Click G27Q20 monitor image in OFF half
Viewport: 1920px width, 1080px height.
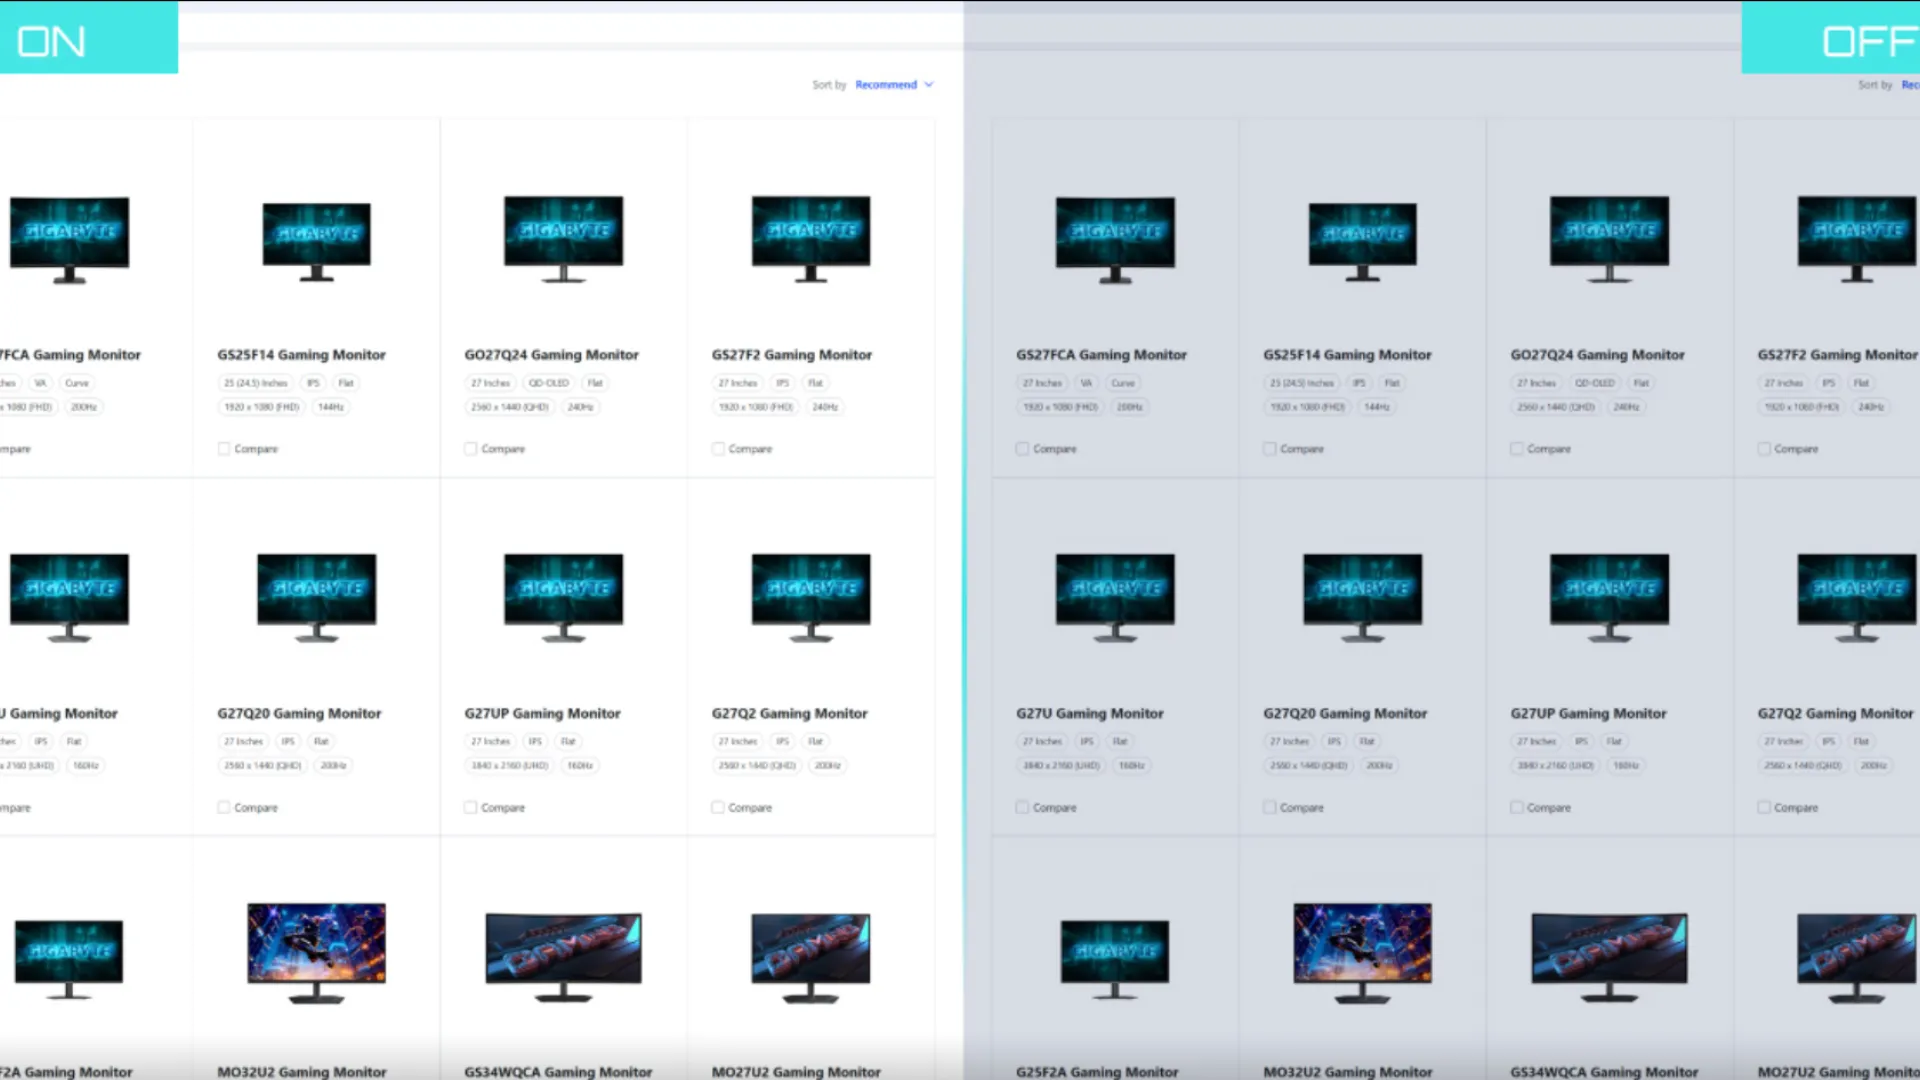(1362, 597)
